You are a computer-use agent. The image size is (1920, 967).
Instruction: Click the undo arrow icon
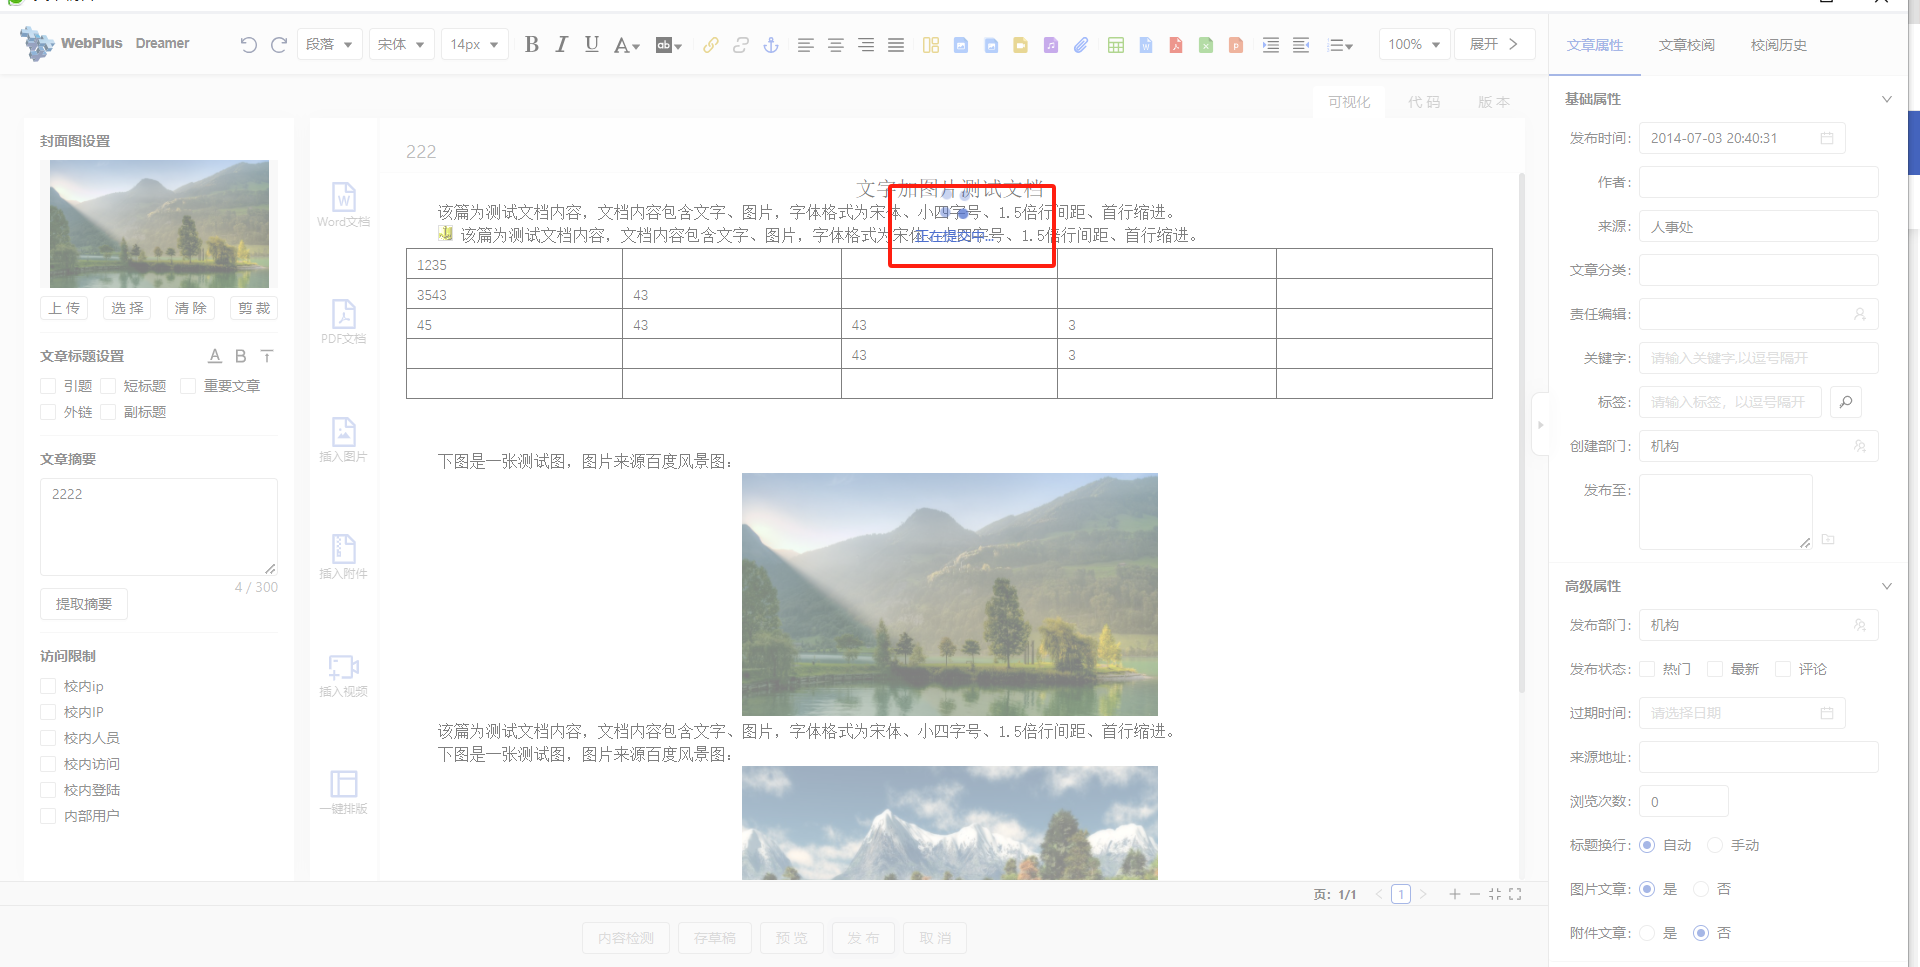248,45
